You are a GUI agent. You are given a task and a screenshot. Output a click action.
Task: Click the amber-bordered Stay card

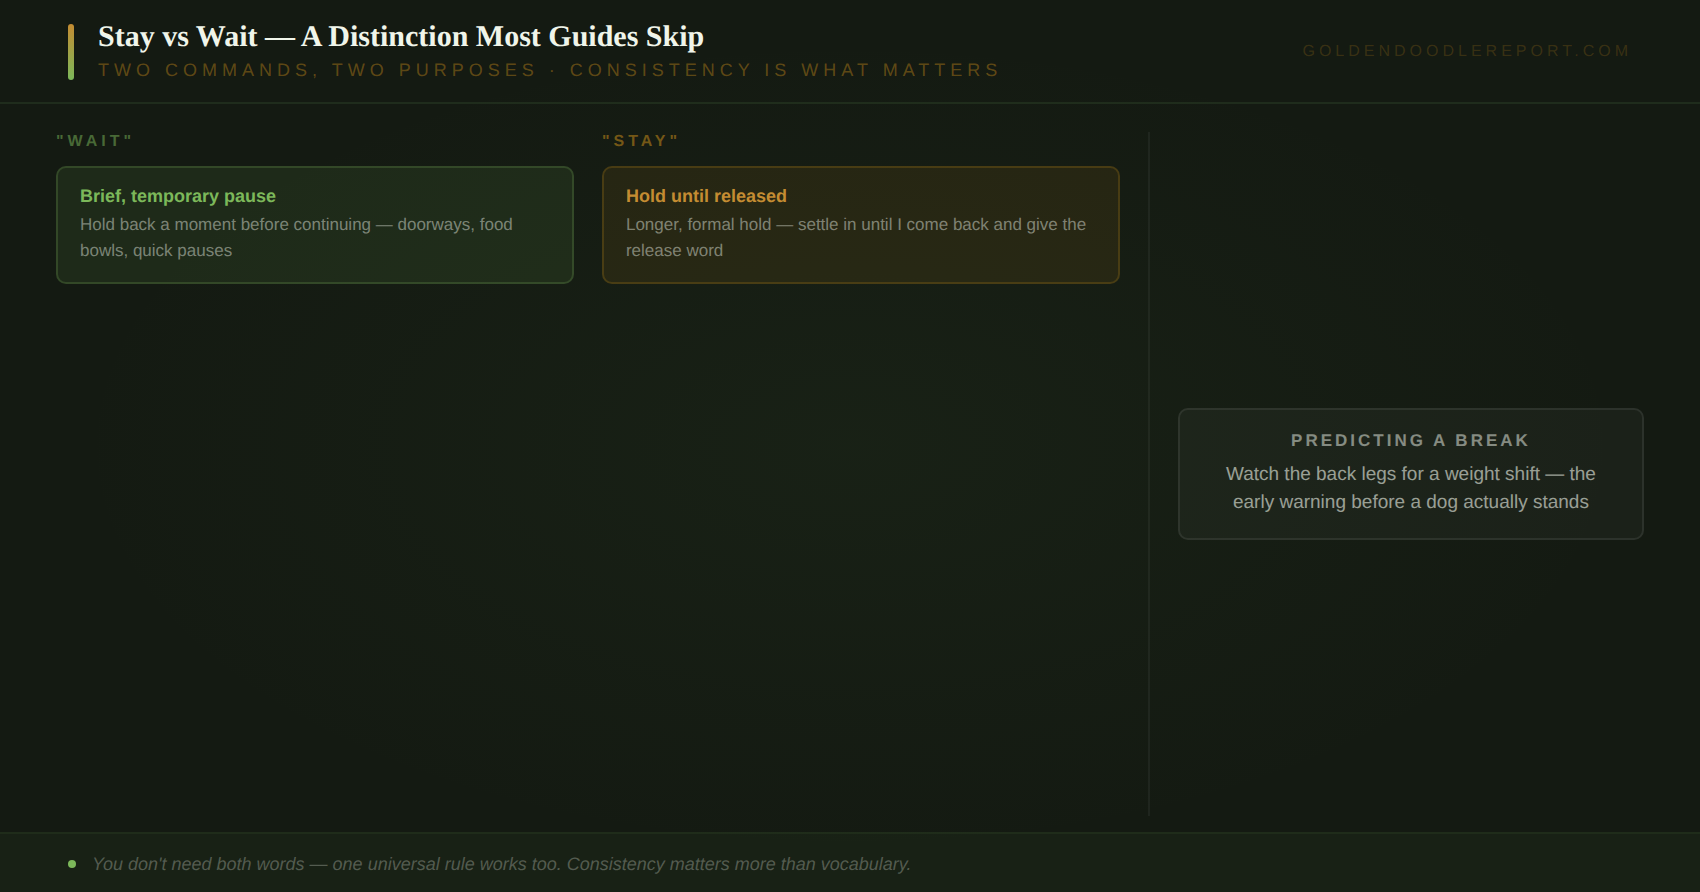861,225
